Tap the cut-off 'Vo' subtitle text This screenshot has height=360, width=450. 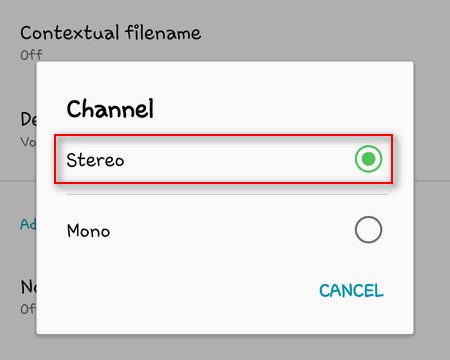click(x=28, y=142)
